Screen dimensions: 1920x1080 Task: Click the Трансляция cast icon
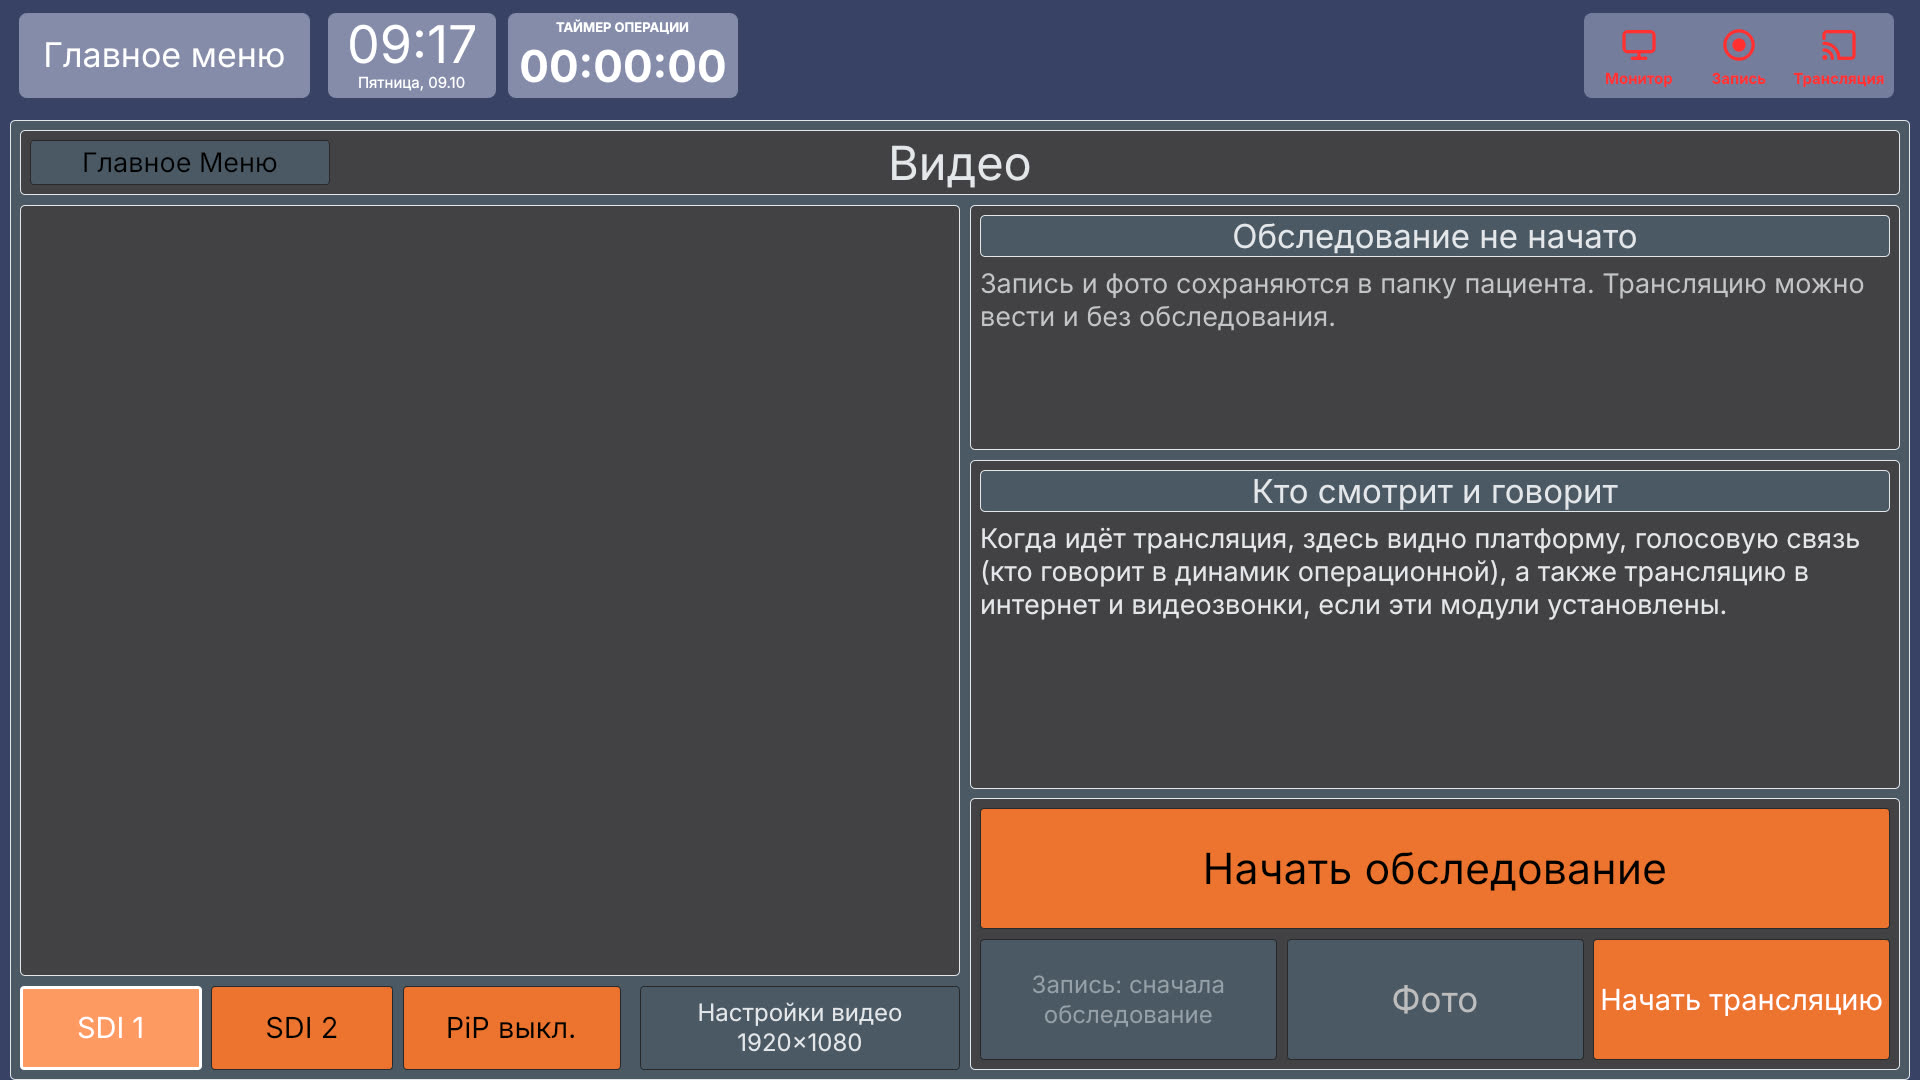(x=1838, y=46)
